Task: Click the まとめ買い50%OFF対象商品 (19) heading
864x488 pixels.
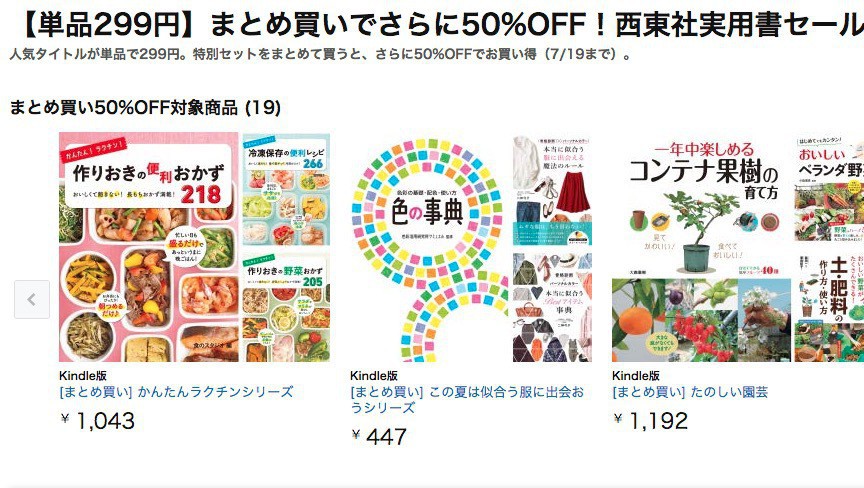Action: [x=145, y=106]
